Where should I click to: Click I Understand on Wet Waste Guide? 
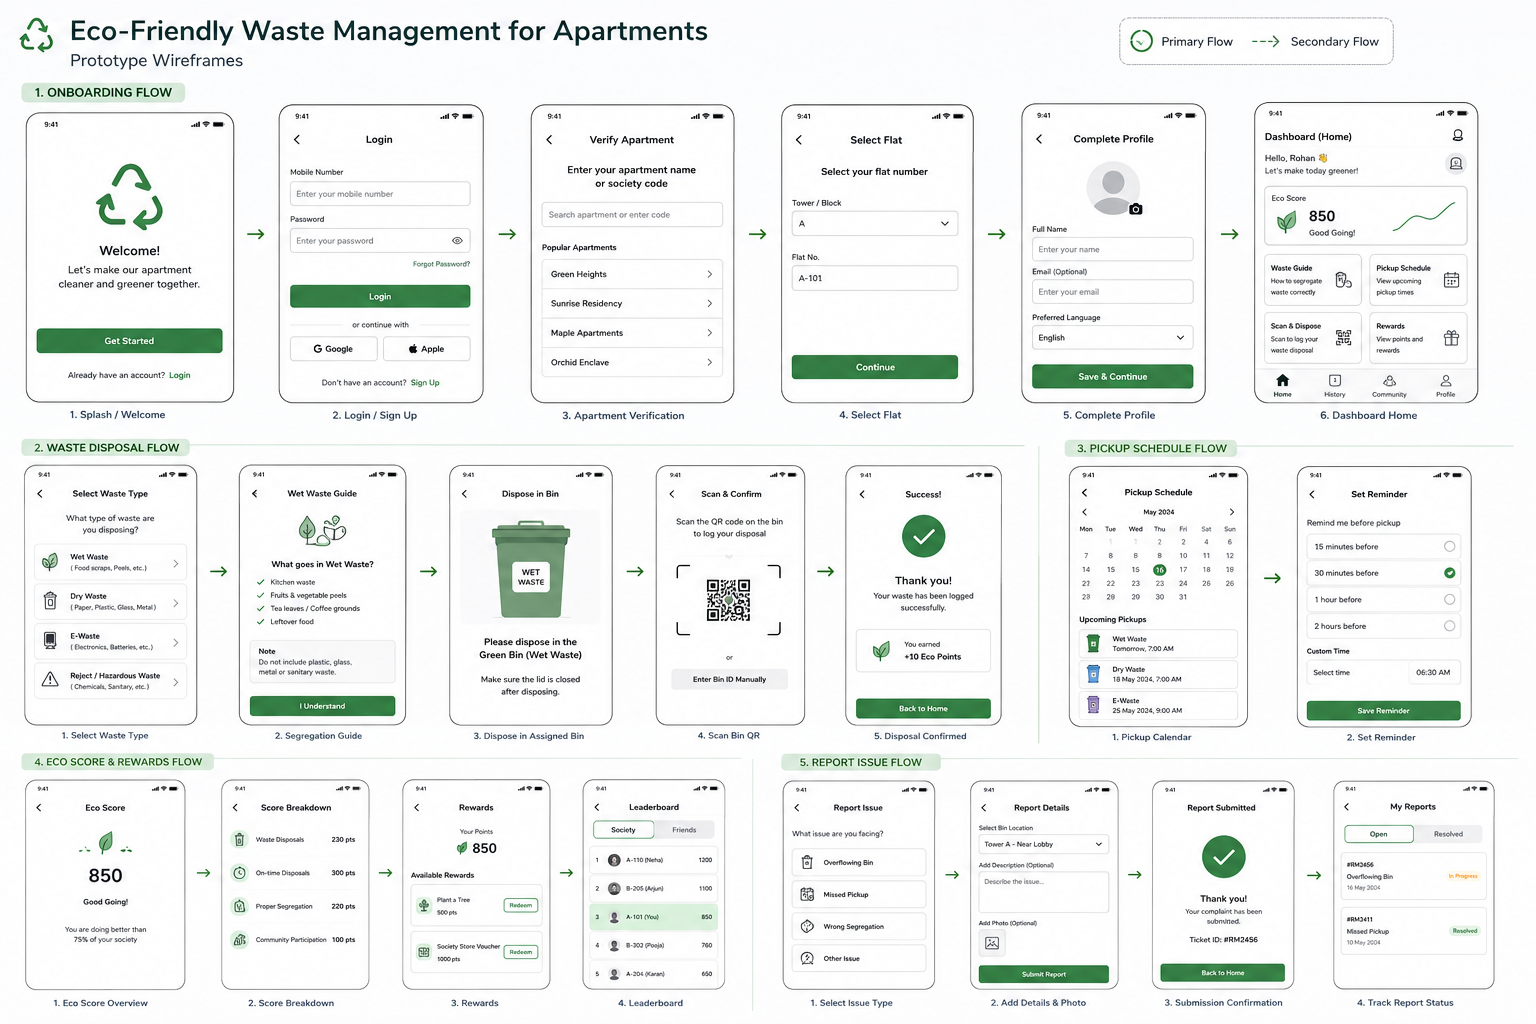[x=322, y=706]
